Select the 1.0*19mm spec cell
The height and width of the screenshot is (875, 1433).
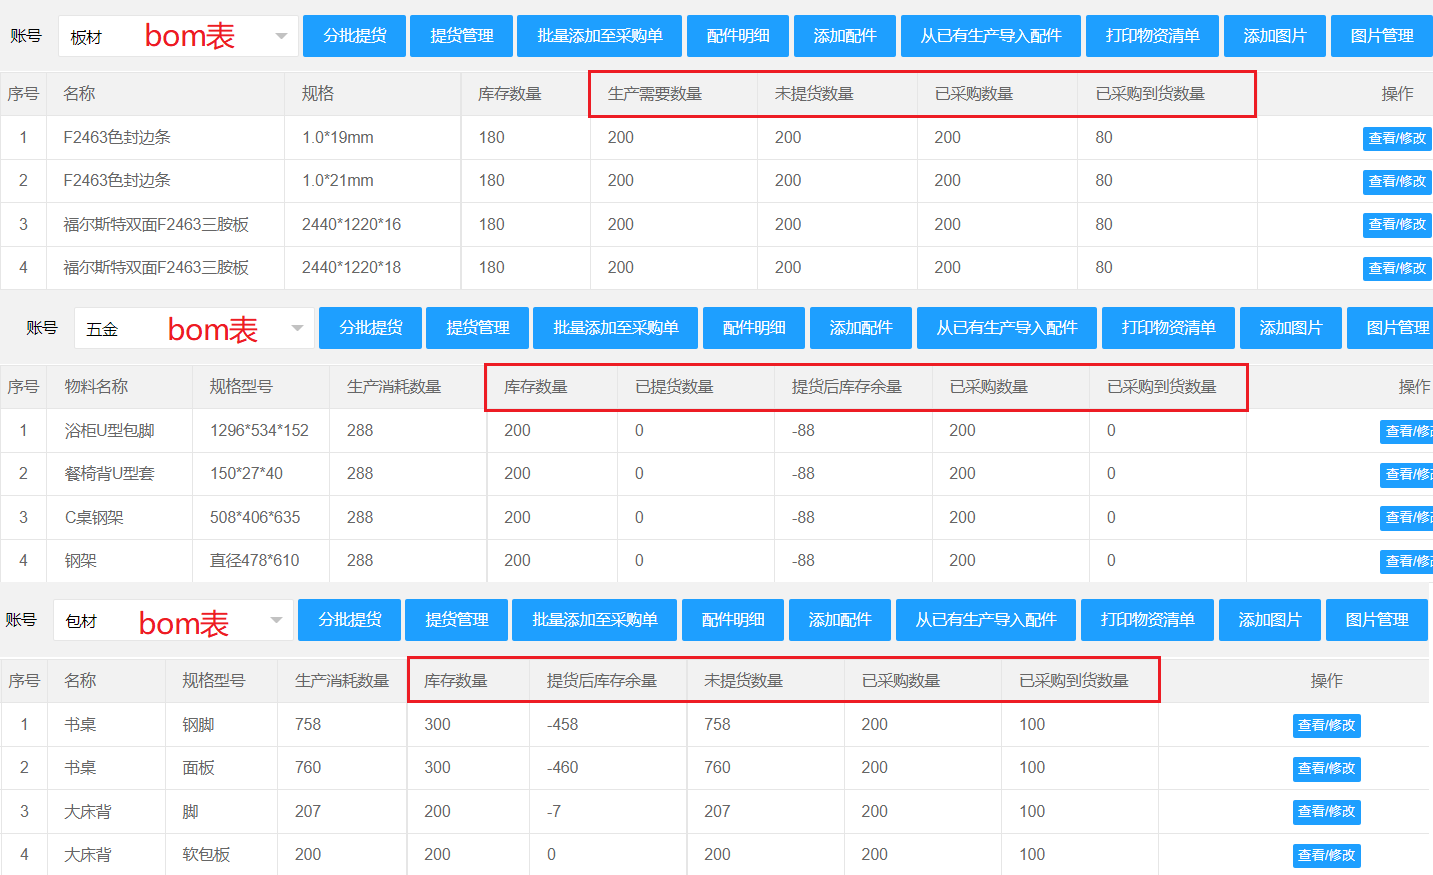372,137
